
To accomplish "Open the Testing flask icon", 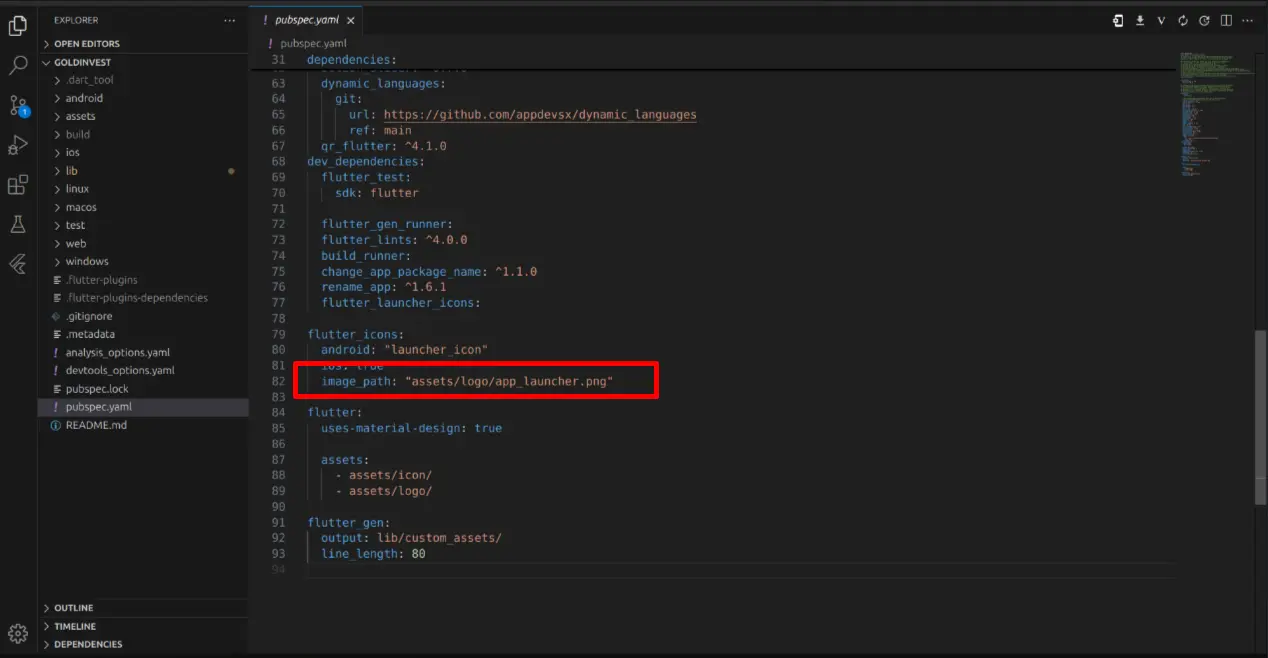I will 18,224.
